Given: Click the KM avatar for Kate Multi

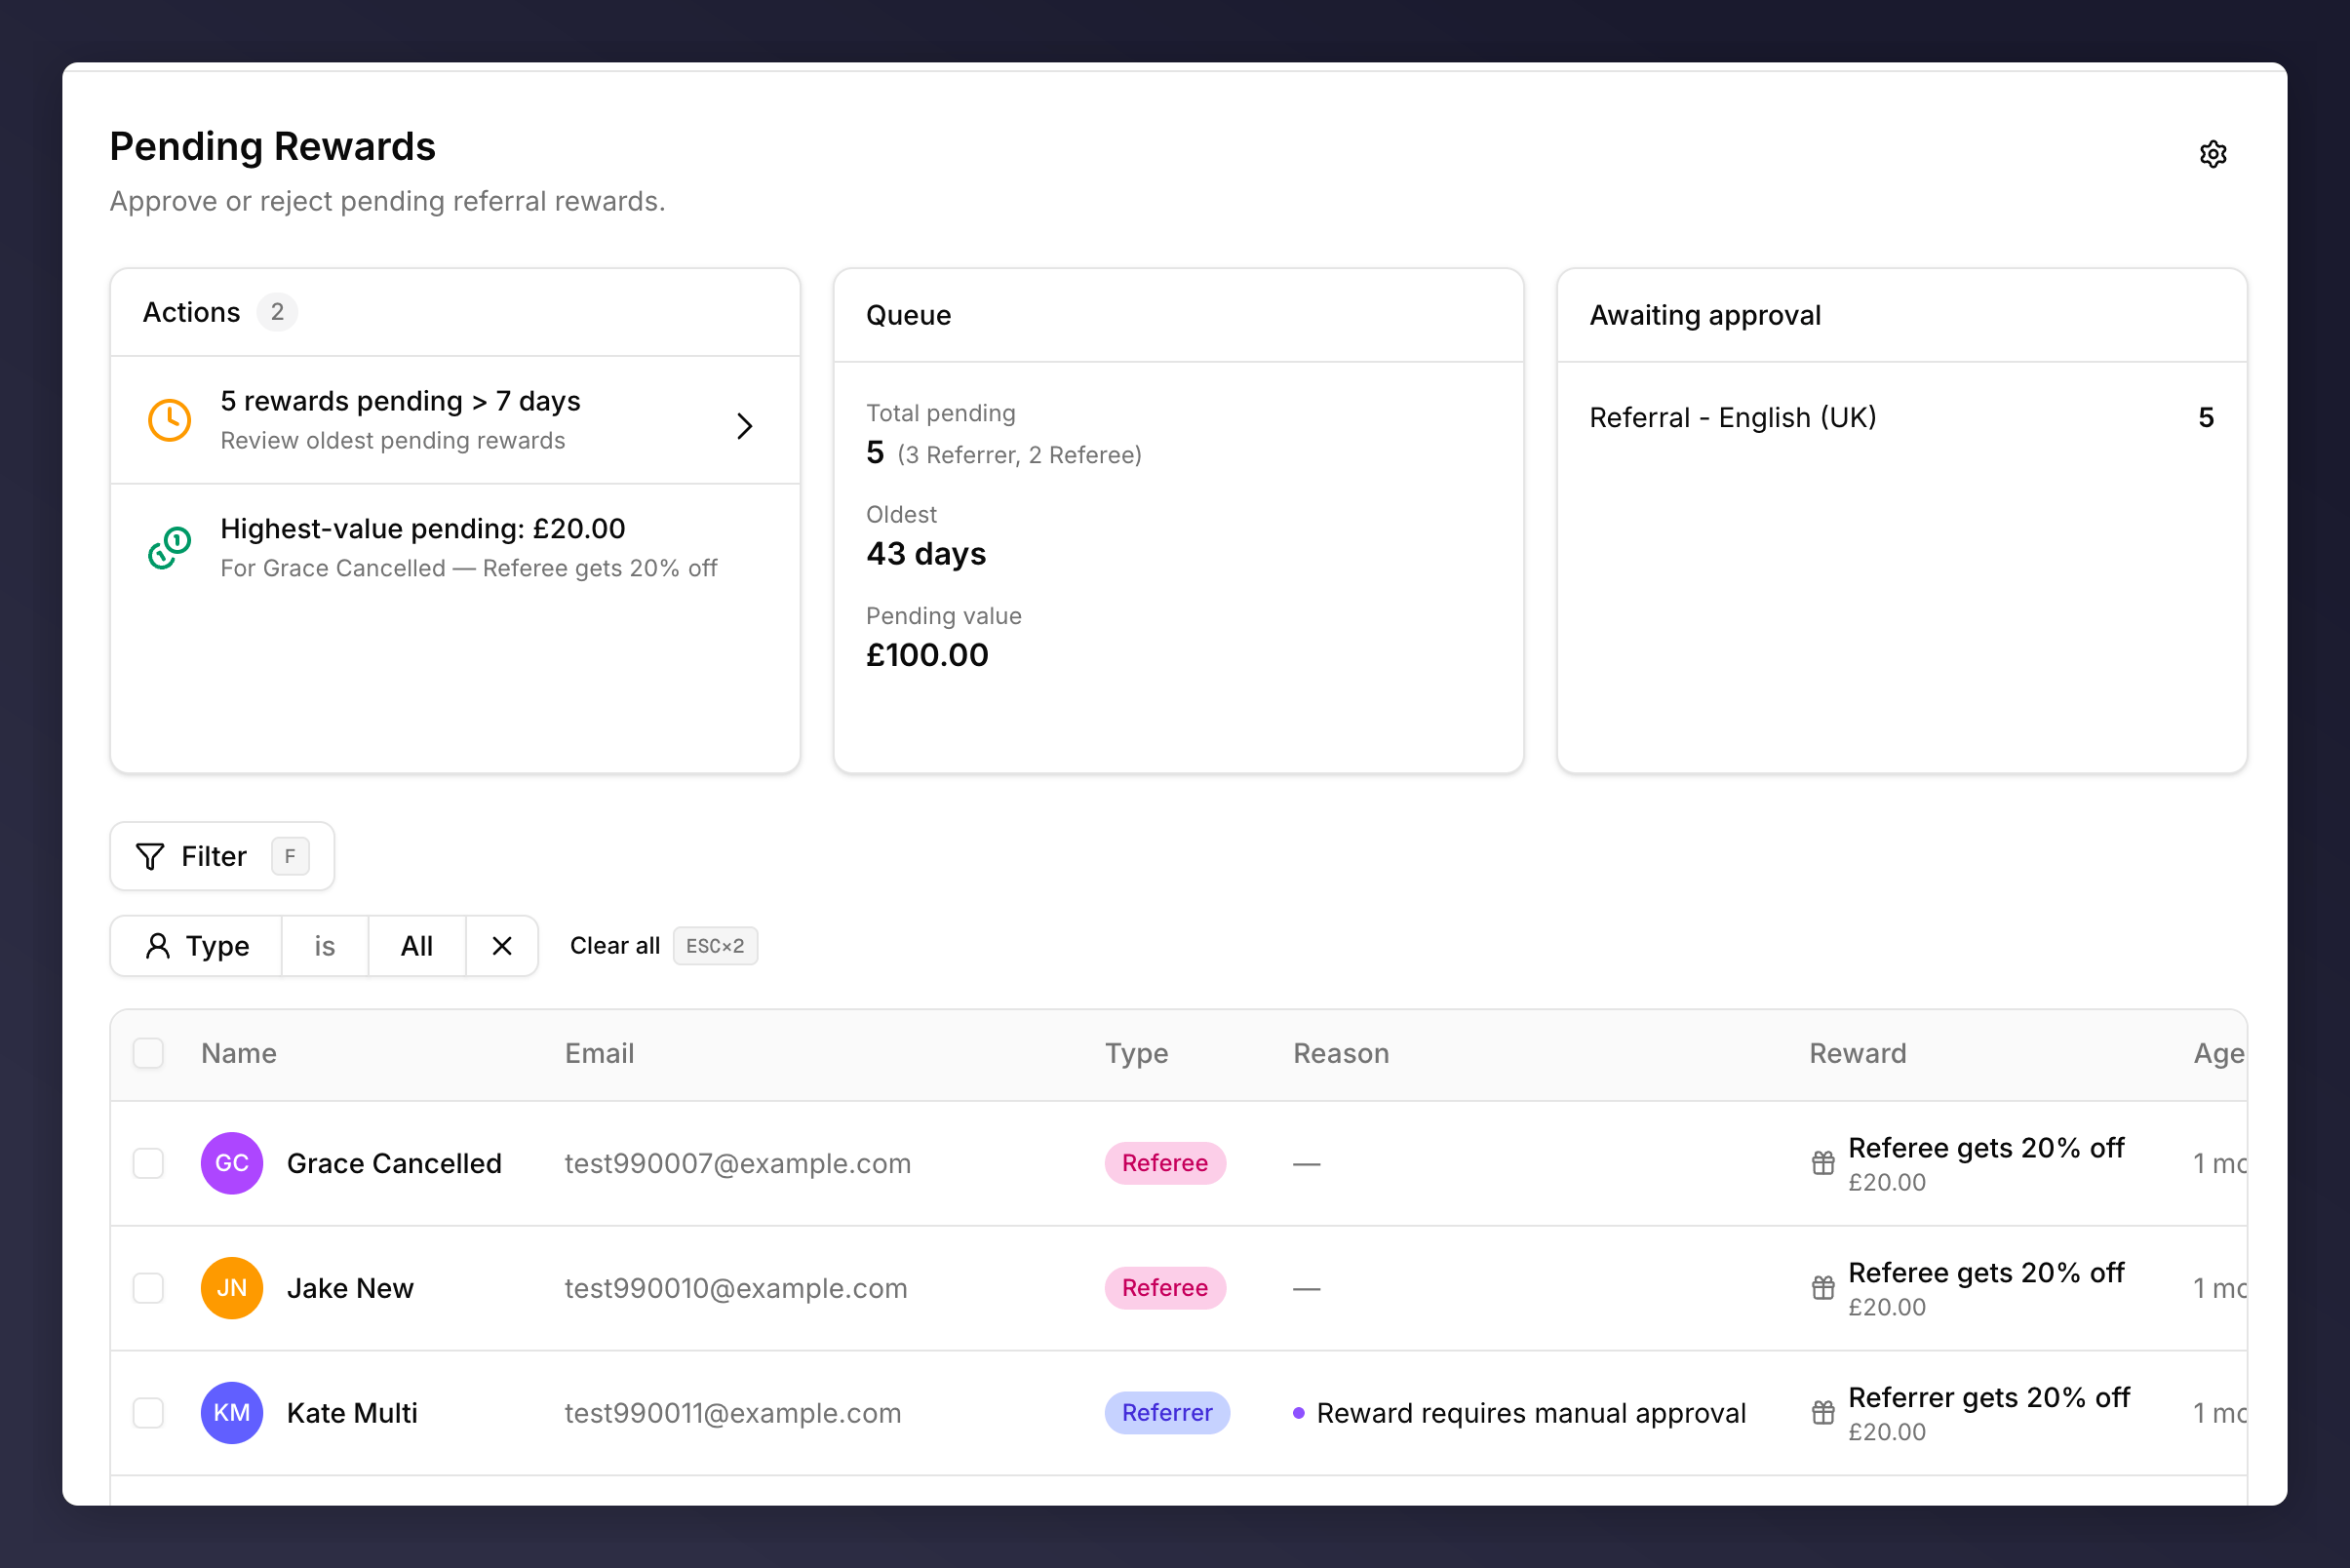Looking at the screenshot, I should (x=232, y=1413).
